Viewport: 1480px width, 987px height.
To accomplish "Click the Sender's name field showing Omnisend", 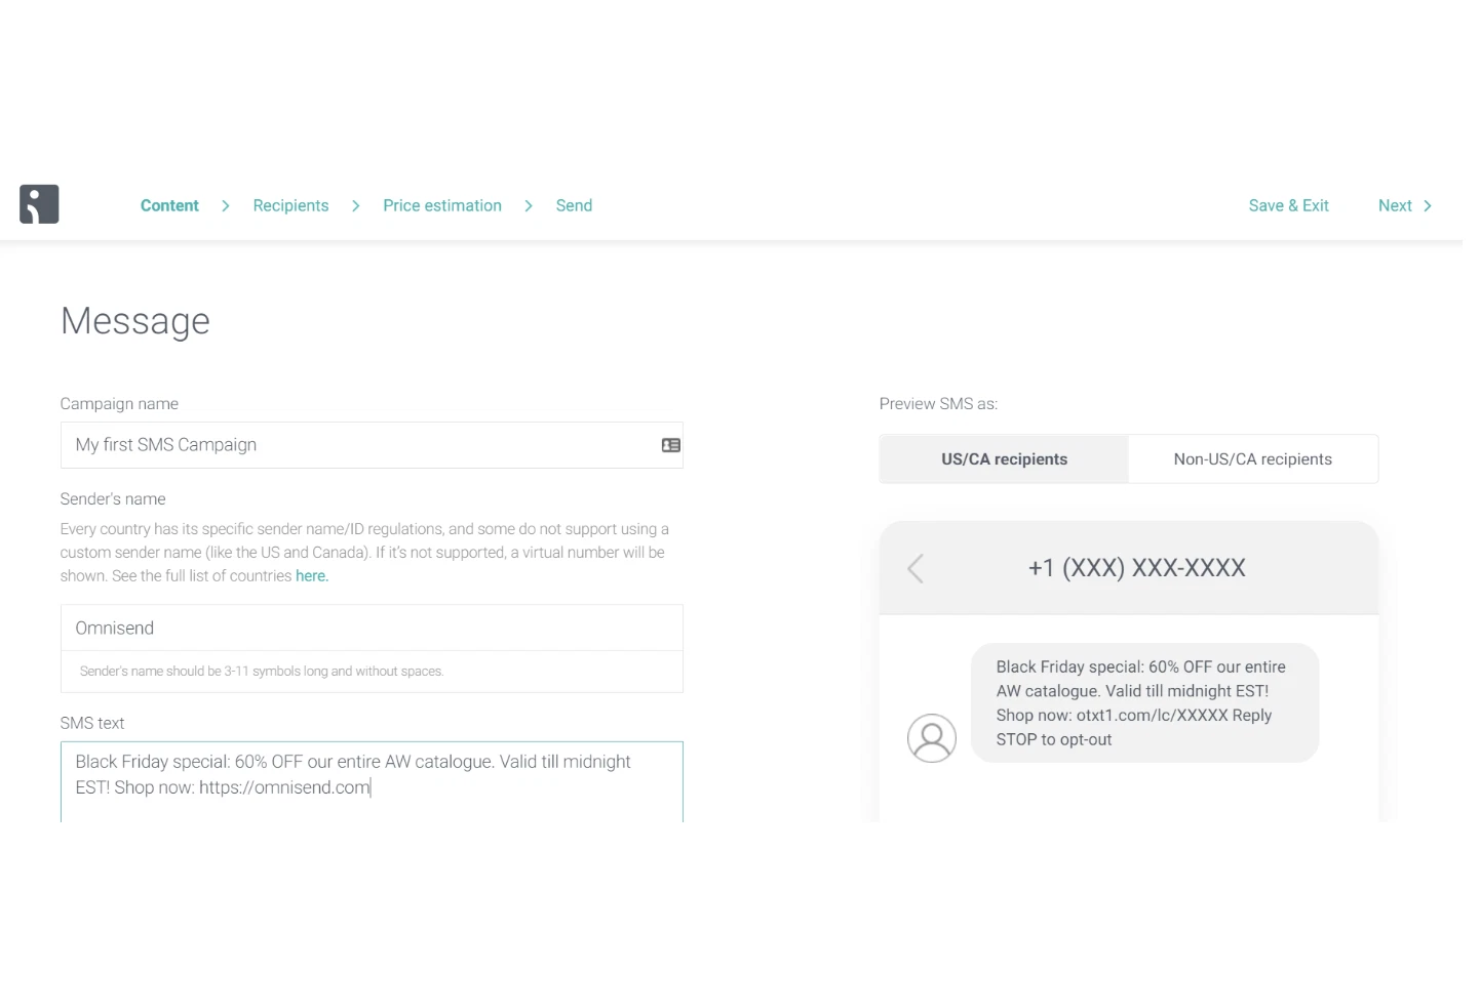I will [x=300, y=627].
